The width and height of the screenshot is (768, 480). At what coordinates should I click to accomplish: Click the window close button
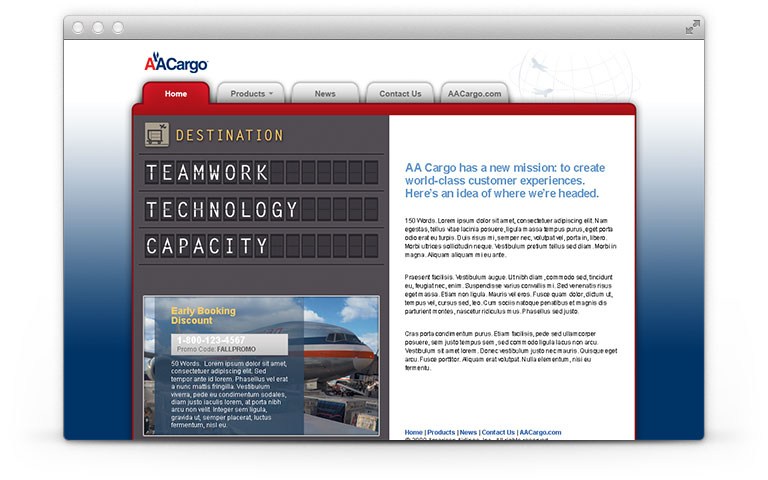pyautogui.click(x=78, y=27)
